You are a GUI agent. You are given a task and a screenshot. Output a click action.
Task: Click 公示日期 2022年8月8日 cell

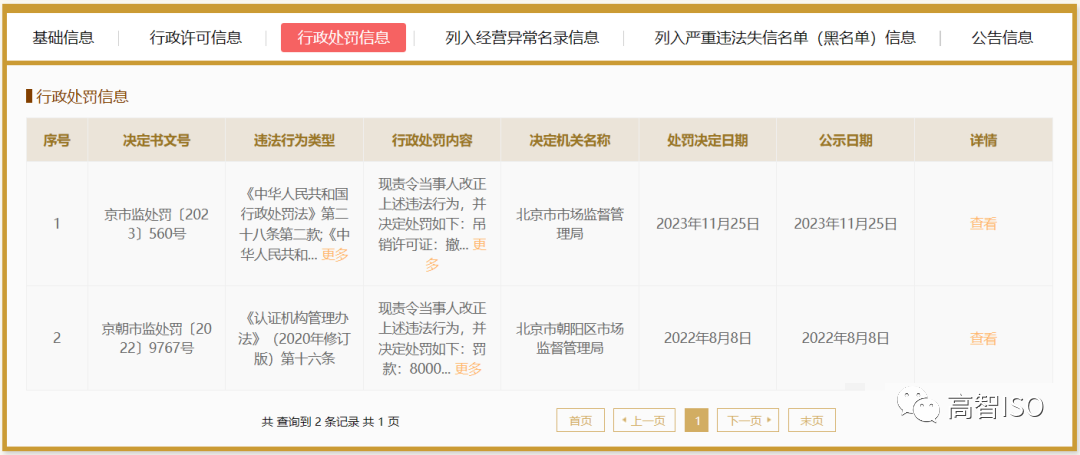click(845, 338)
